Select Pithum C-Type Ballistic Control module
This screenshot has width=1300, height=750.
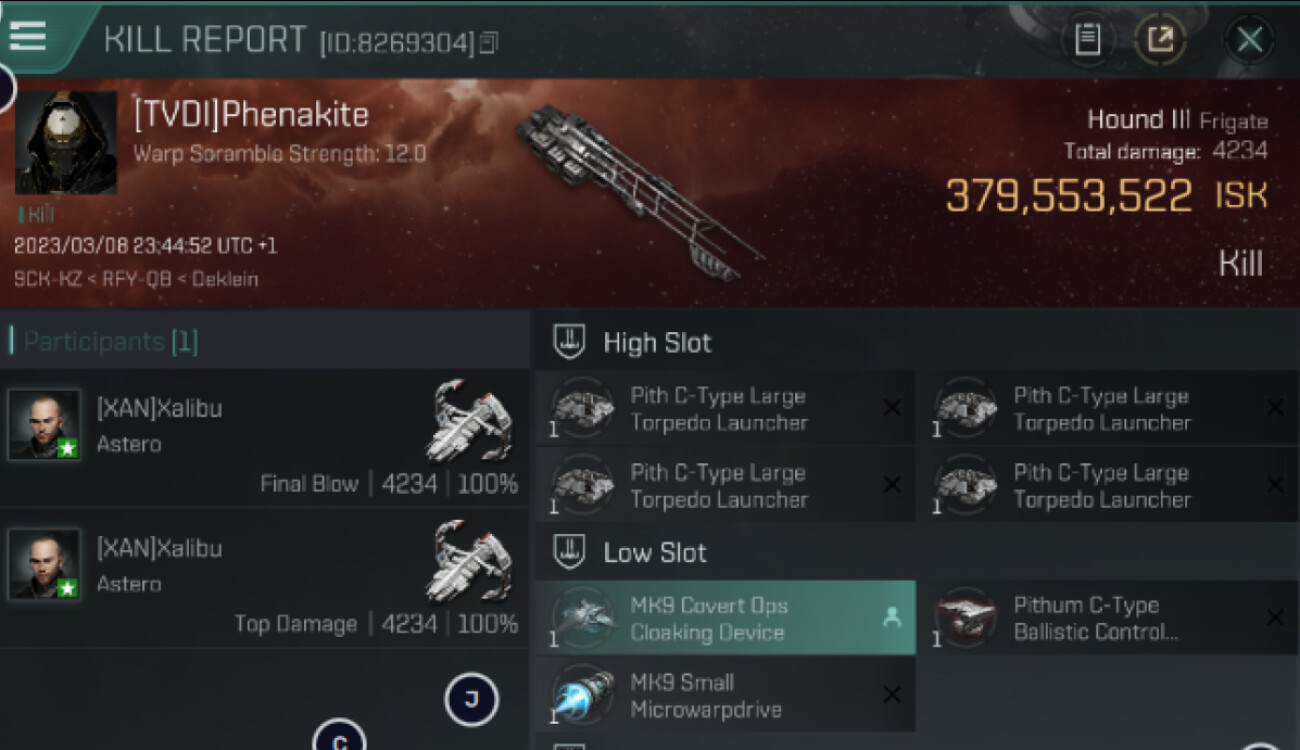pyautogui.click(x=1108, y=618)
